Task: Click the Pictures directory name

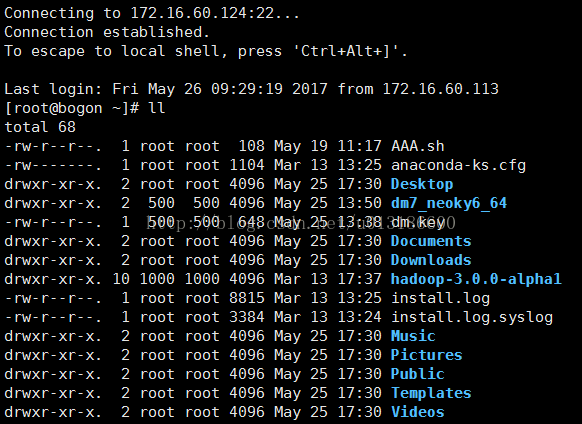Action: (x=426, y=355)
